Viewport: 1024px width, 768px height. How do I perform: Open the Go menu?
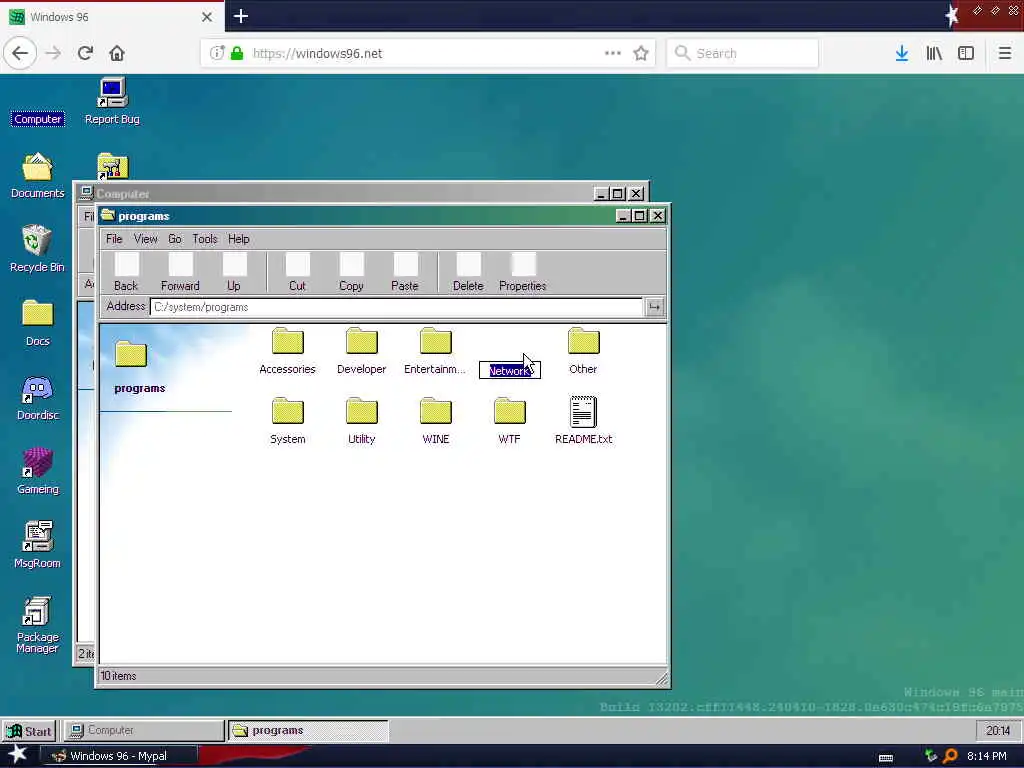click(174, 239)
